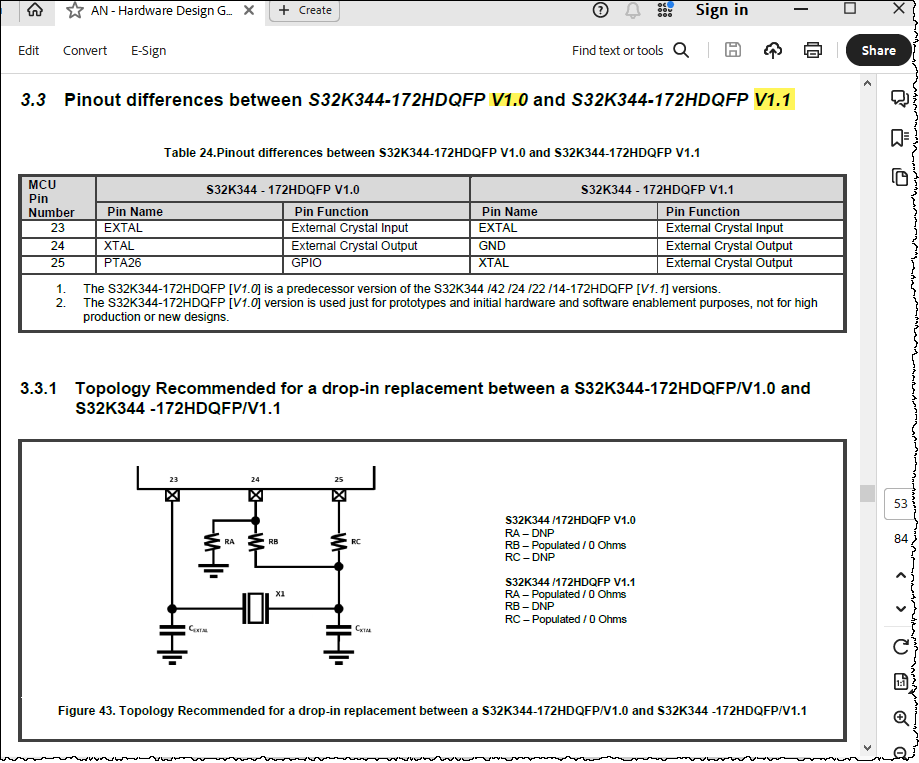Zoom in on the page
The width and height of the screenshot is (919, 763).
[x=901, y=716]
